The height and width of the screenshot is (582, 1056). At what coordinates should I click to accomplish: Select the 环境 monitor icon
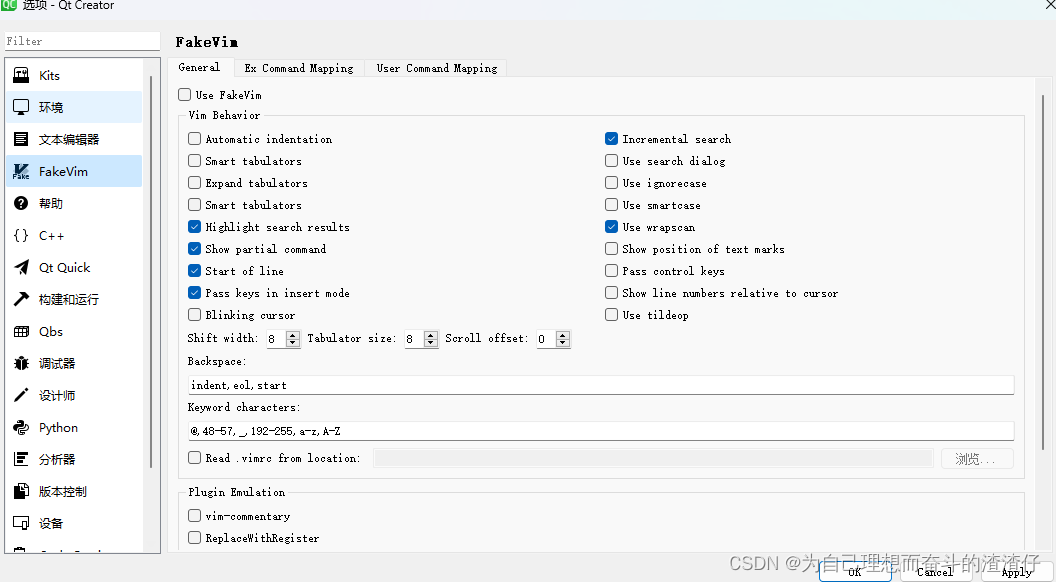coord(22,107)
